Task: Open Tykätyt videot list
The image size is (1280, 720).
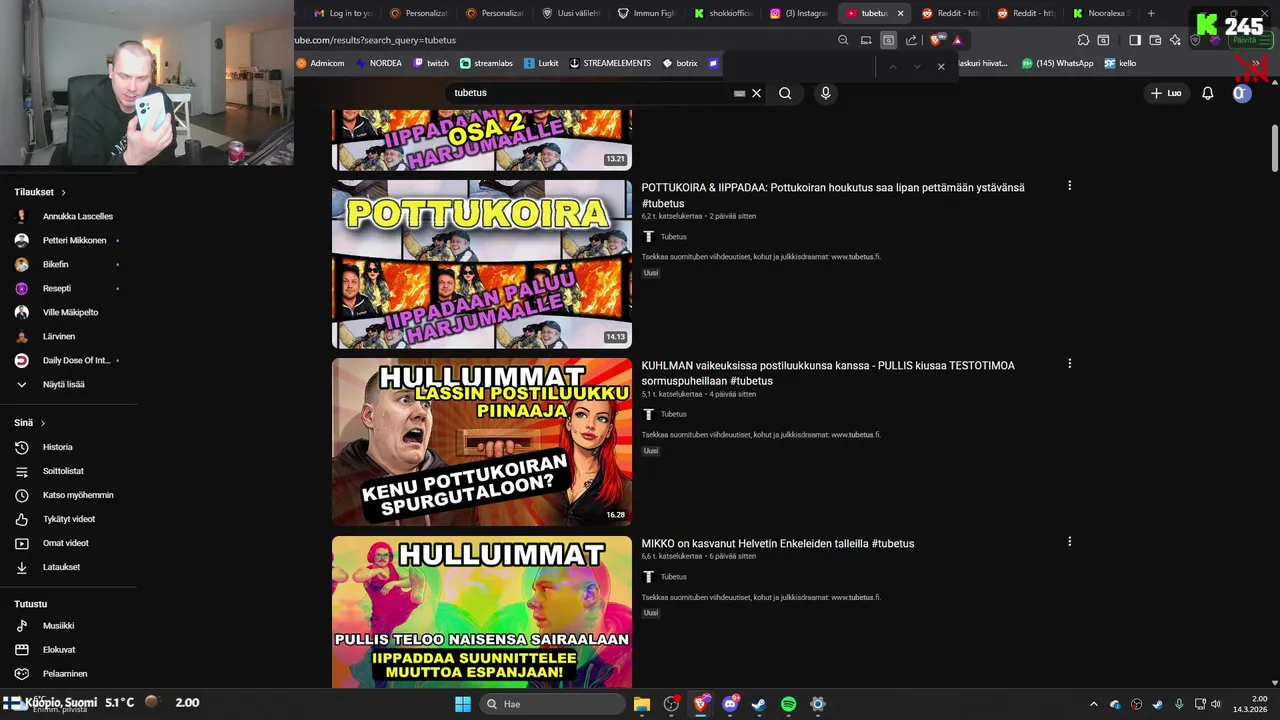Action: [70, 519]
